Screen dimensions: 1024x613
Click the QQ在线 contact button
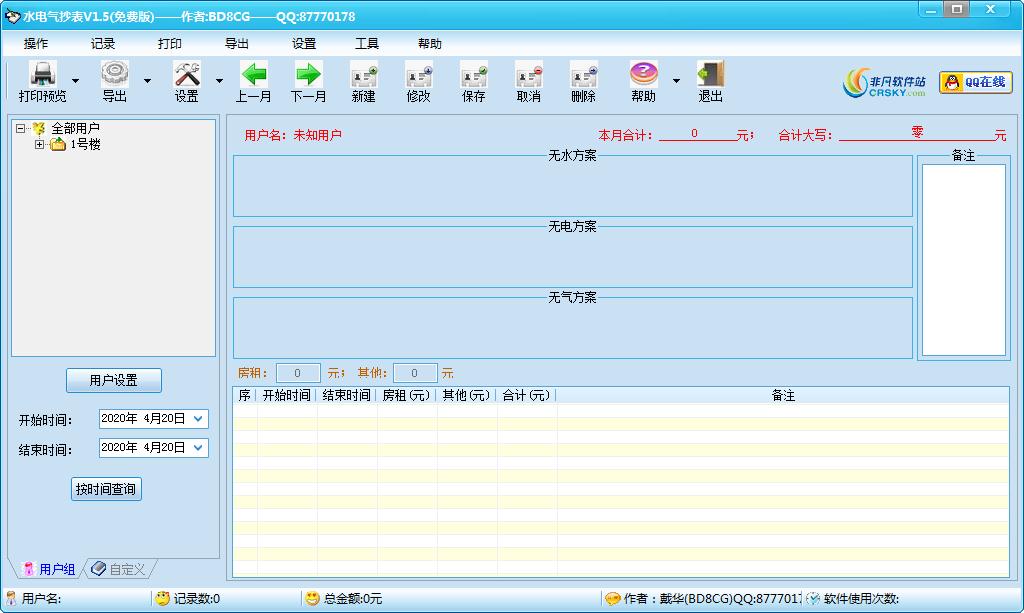976,82
